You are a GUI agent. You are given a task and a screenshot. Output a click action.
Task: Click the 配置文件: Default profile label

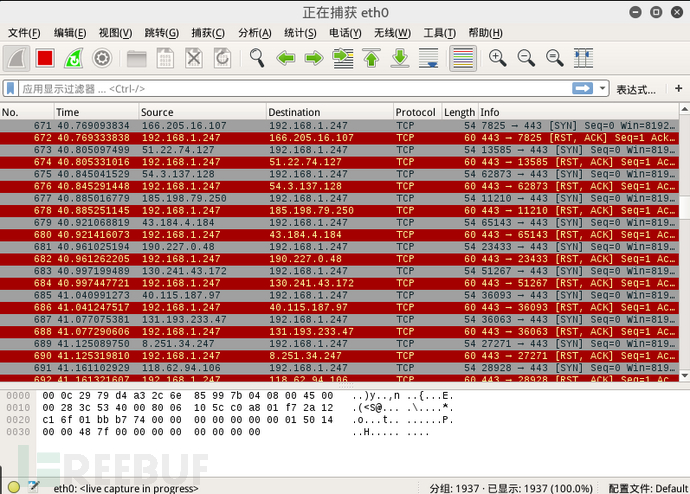[x=648, y=488]
